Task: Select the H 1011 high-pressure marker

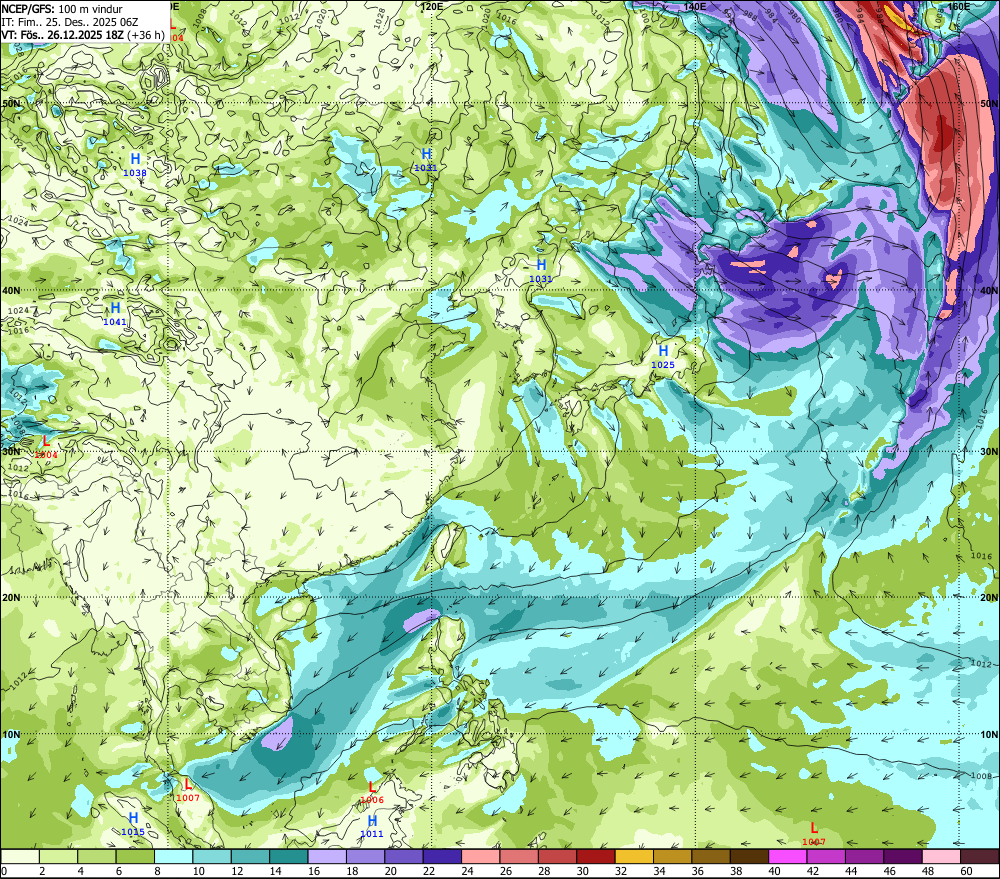Action: tap(372, 825)
